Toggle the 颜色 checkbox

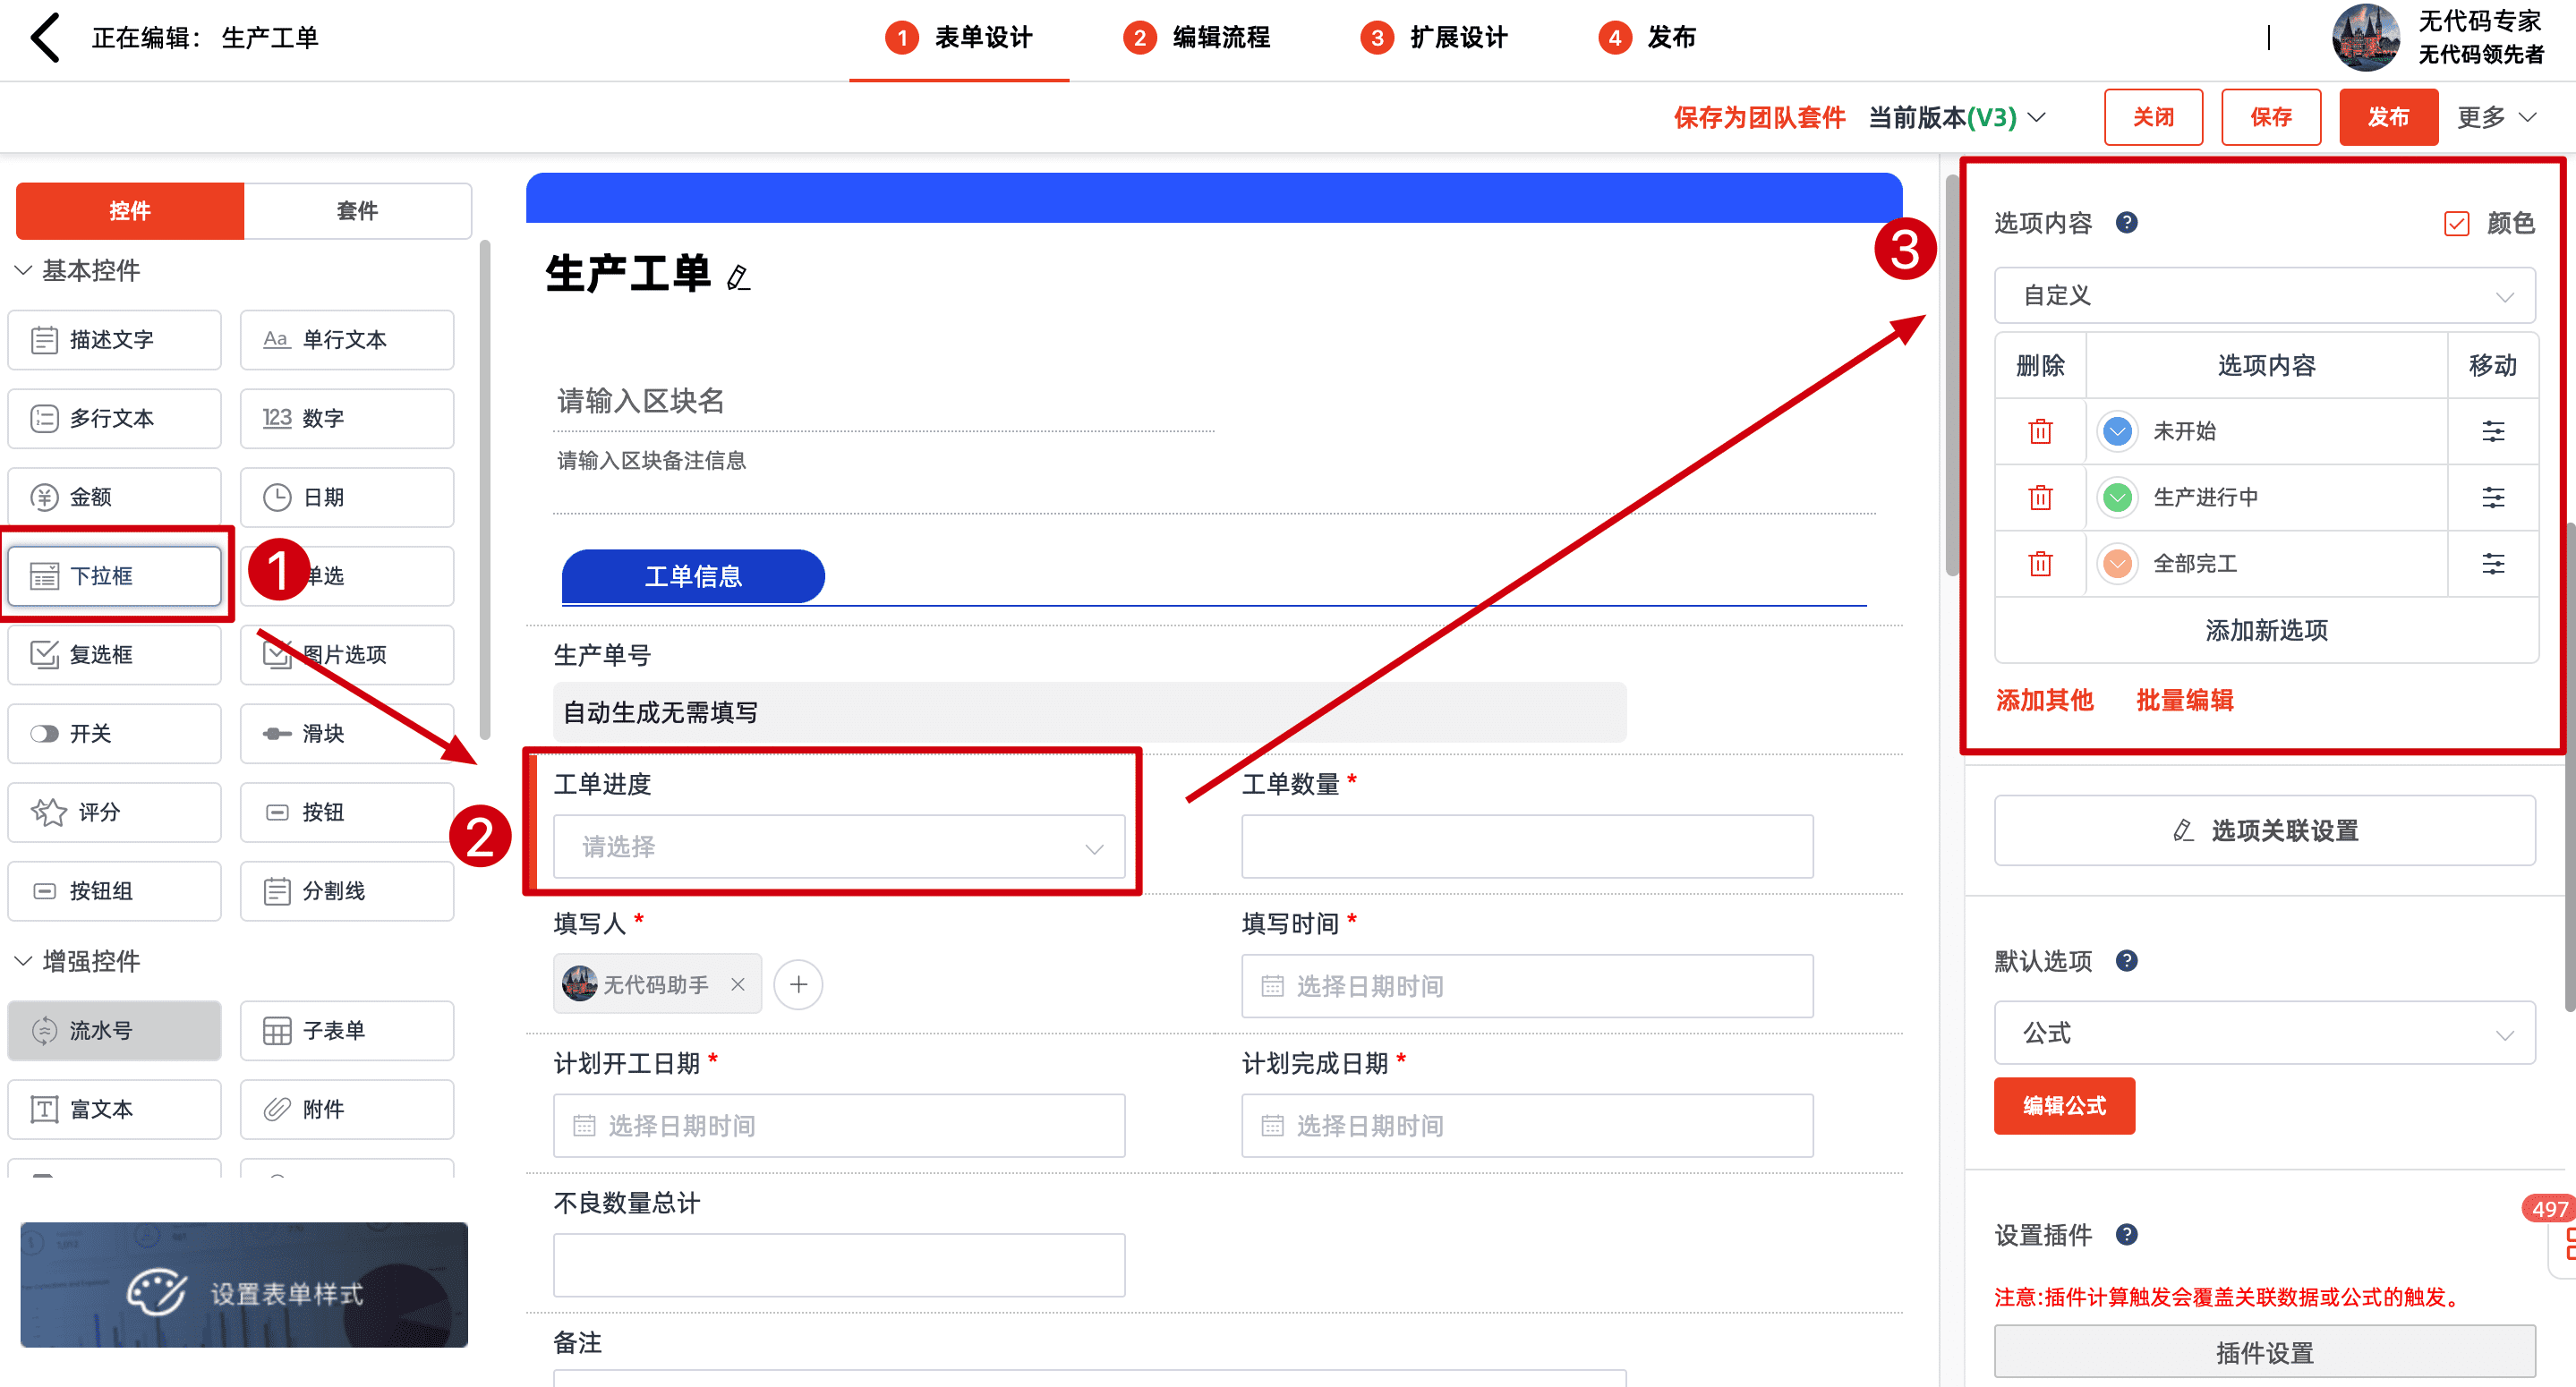click(x=2457, y=223)
